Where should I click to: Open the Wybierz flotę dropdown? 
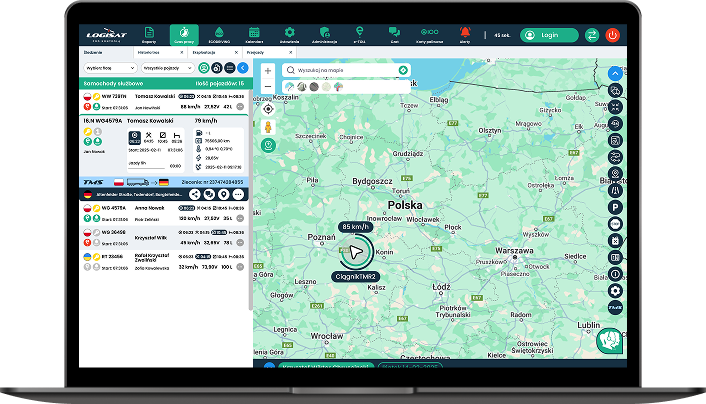tap(110, 68)
